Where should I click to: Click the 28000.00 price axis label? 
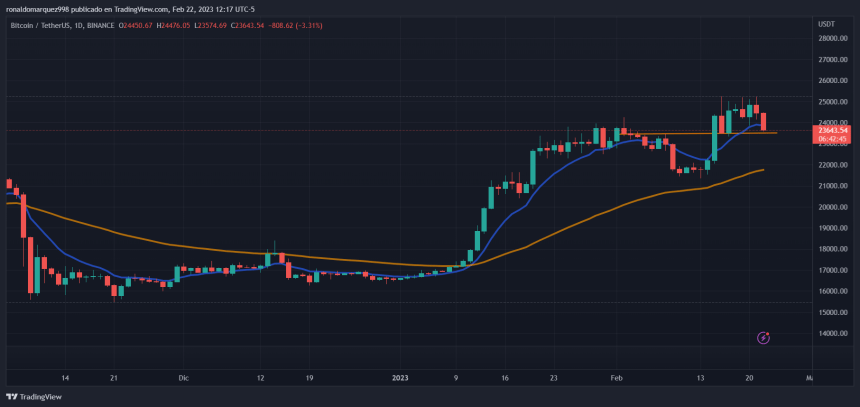(x=833, y=38)
